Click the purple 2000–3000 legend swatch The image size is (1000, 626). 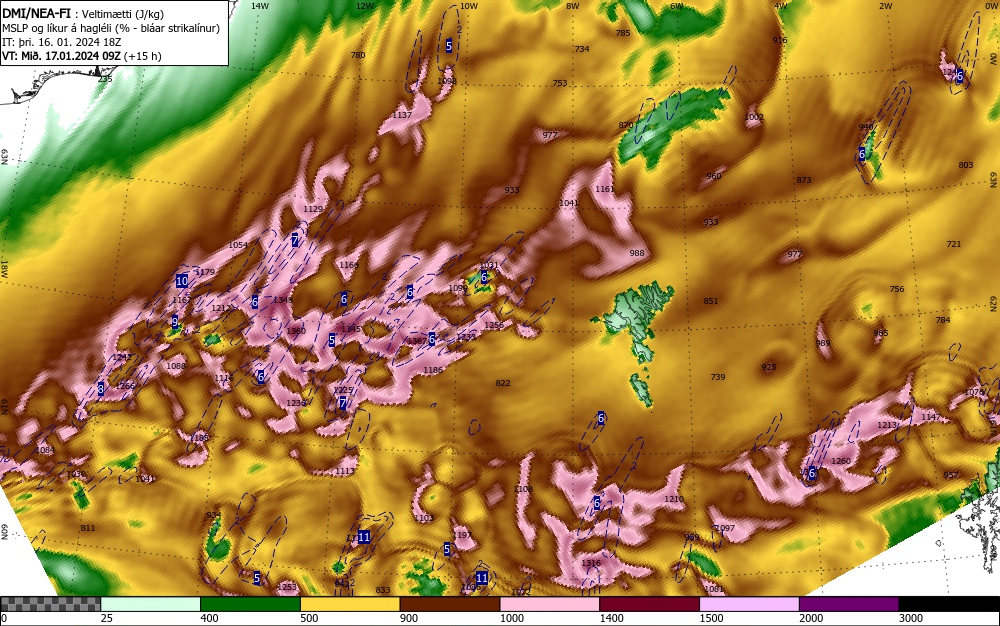coord(849,604)
